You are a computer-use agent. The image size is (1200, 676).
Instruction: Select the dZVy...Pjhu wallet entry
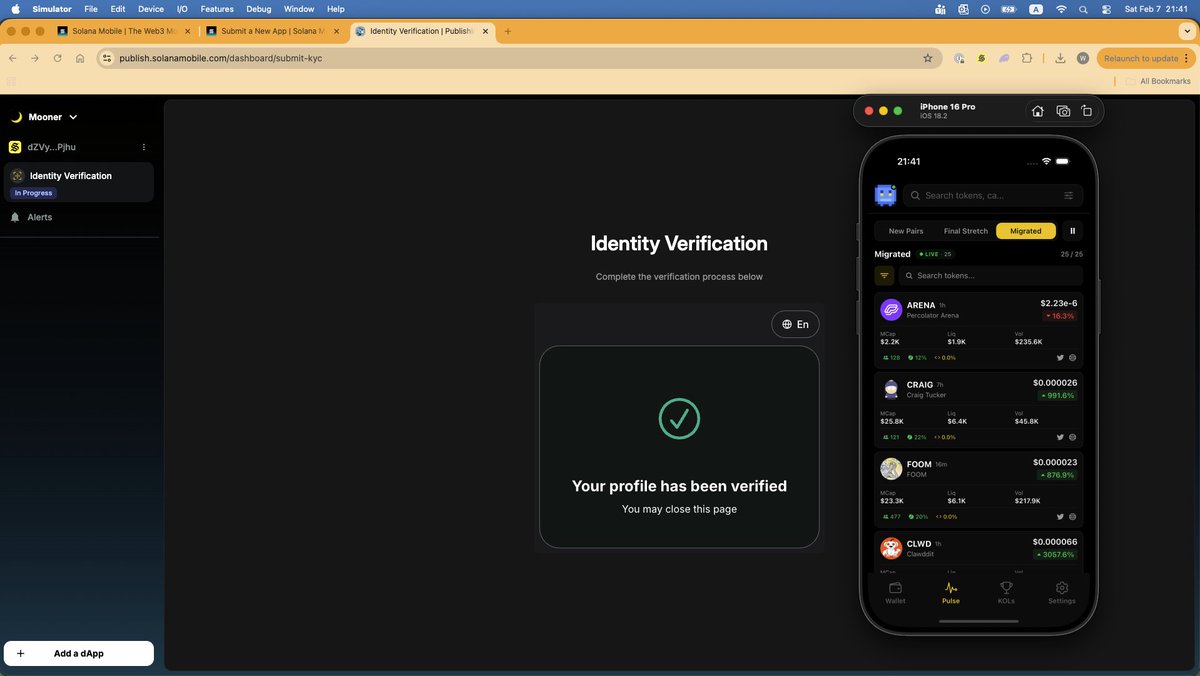point(52,147)
